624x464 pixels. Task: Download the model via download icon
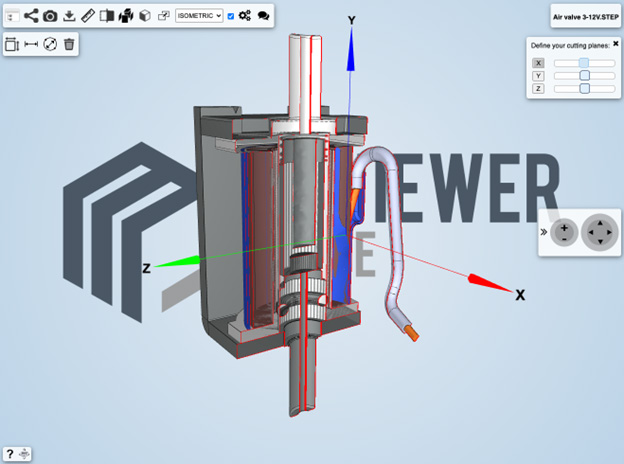pyautogui.click(x=69, y=16)
